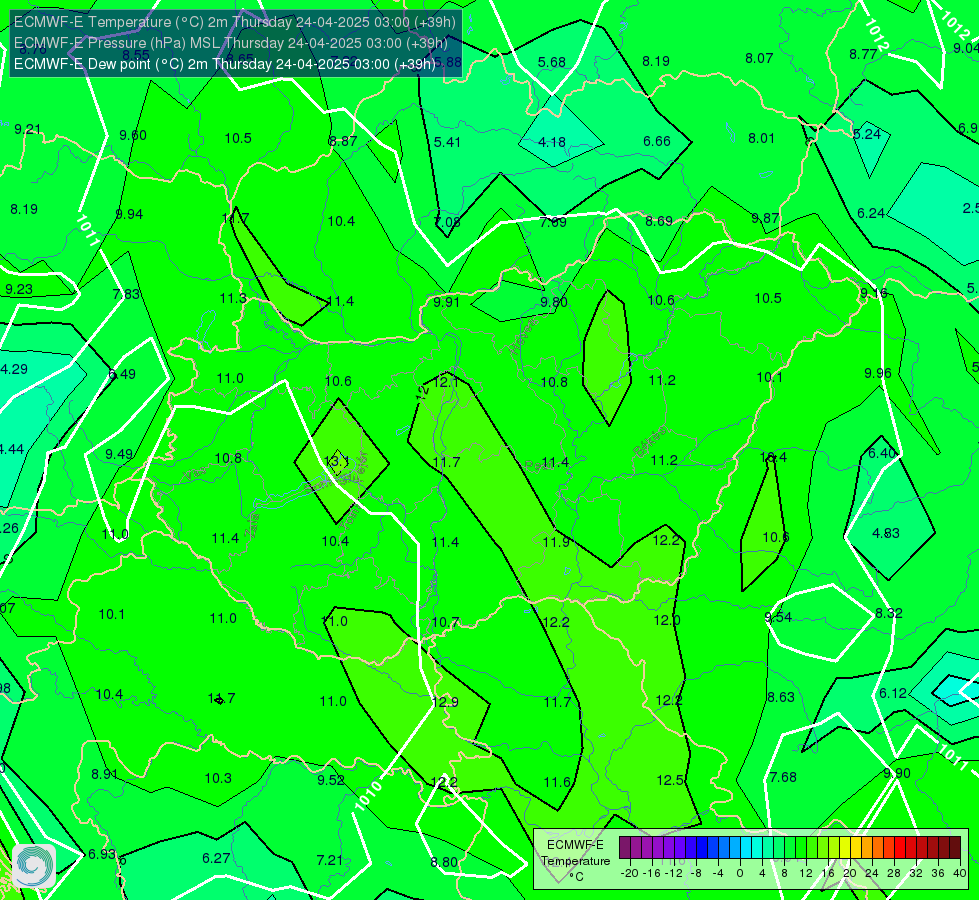Pick the purple legend swatch above -20
This screenshot has height=900, width=979.
tap(624, 848)
